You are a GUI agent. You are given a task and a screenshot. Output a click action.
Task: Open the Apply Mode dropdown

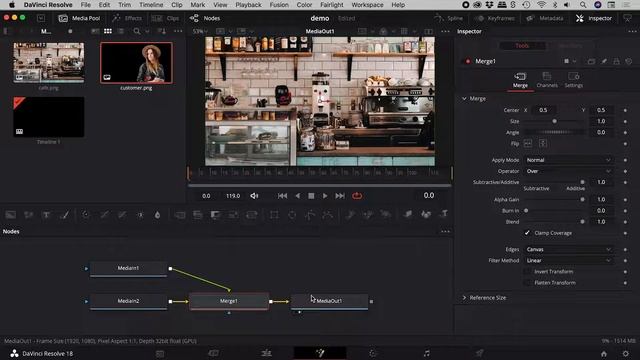(x=568, y=160)
